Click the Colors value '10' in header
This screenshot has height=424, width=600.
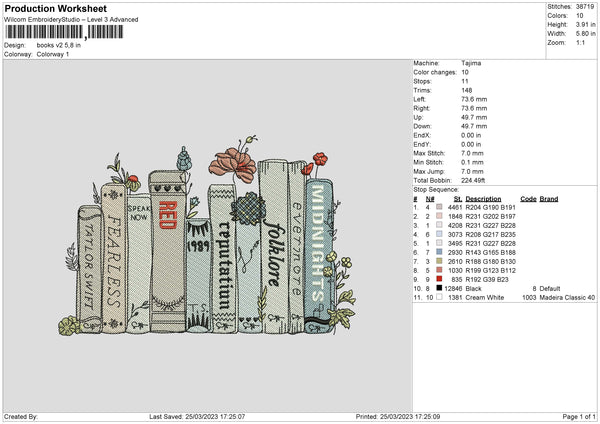579,16
